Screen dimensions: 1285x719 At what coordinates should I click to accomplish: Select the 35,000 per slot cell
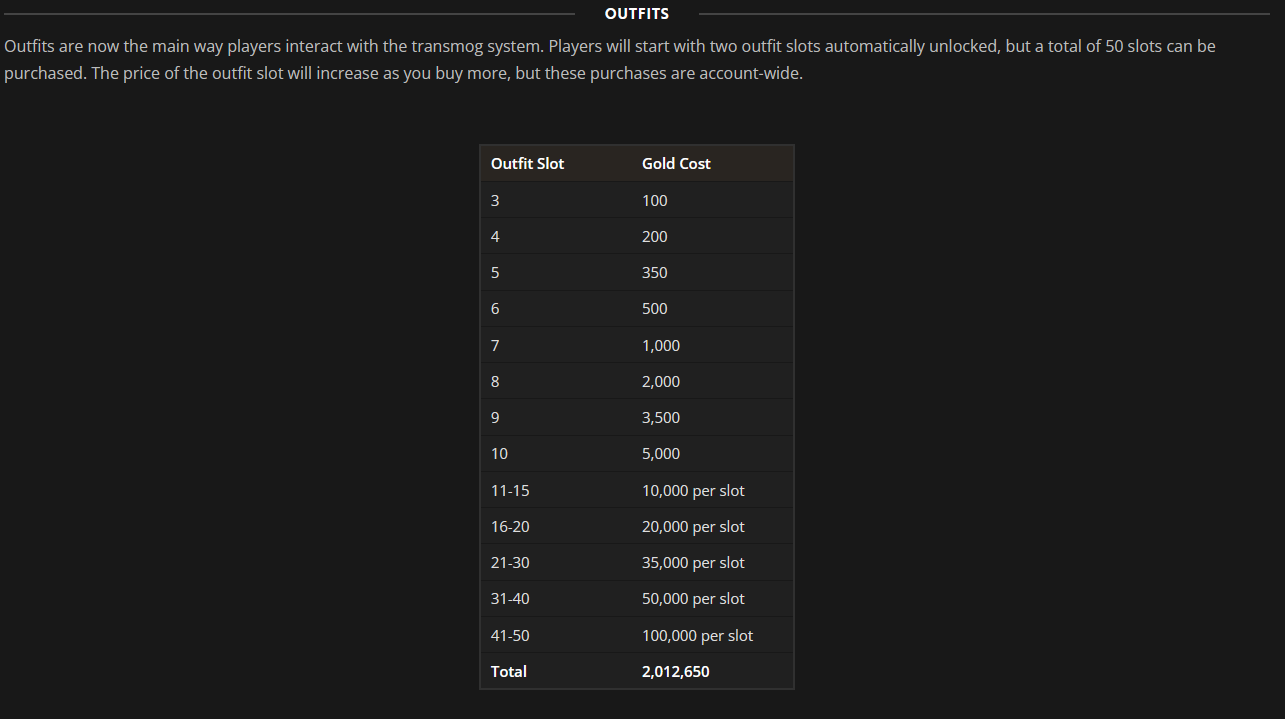pyautogui.click(x=693, y=563)
